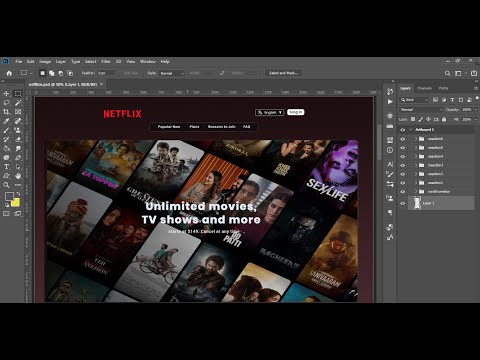
Task: Expand the section5 folder
Action: [416, 147]
